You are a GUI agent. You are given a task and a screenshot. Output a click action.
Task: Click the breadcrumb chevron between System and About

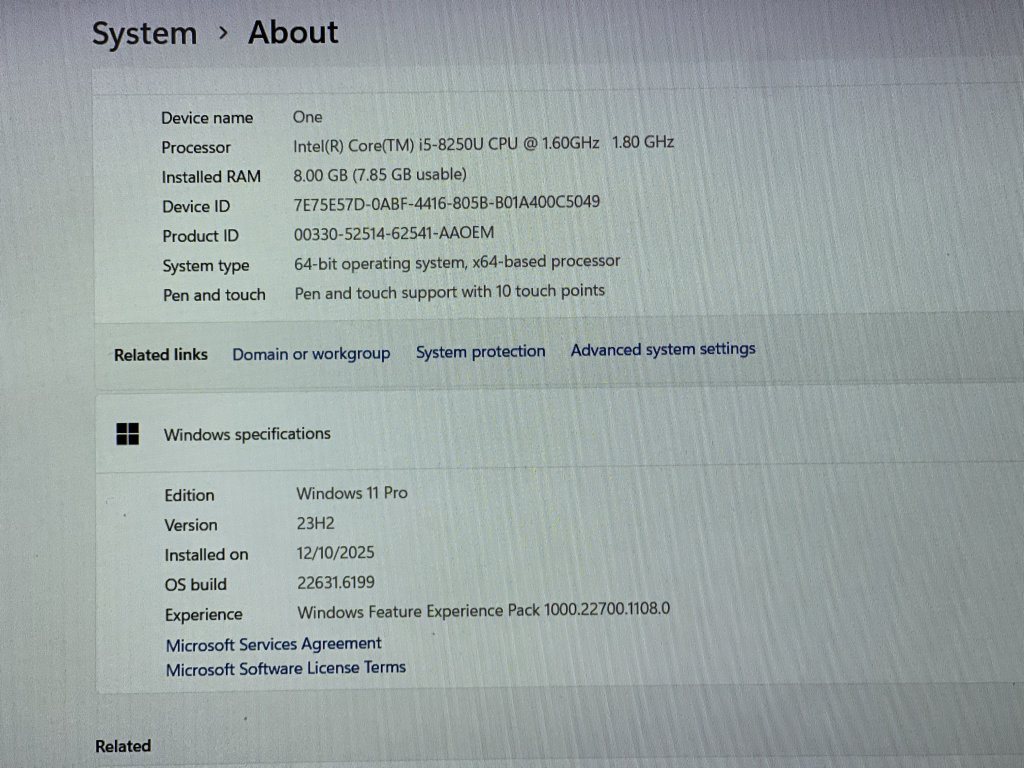[222, 34]
